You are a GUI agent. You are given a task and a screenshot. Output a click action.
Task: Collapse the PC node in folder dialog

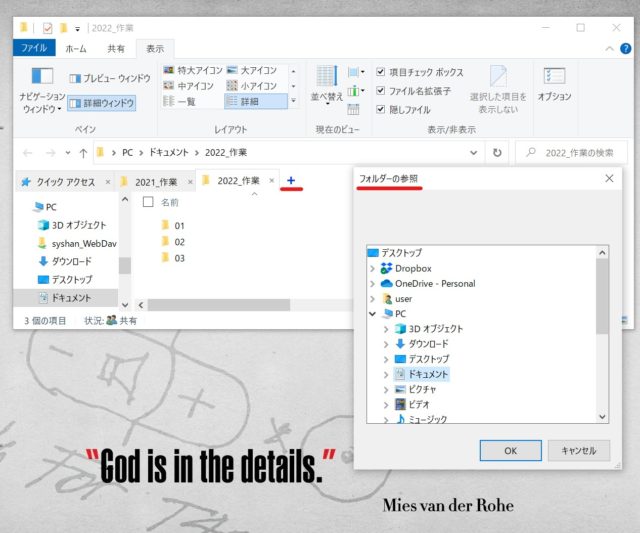(373, 313)
